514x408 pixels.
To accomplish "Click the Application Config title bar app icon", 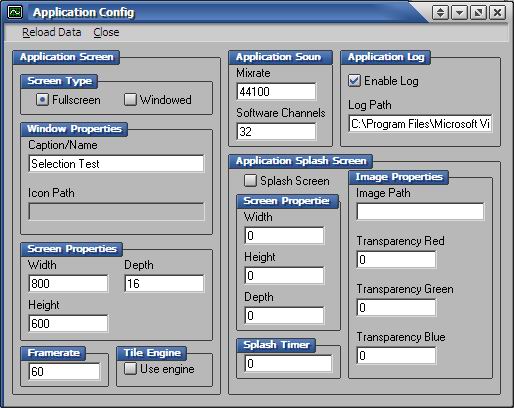I will click(x=15, y=12).
